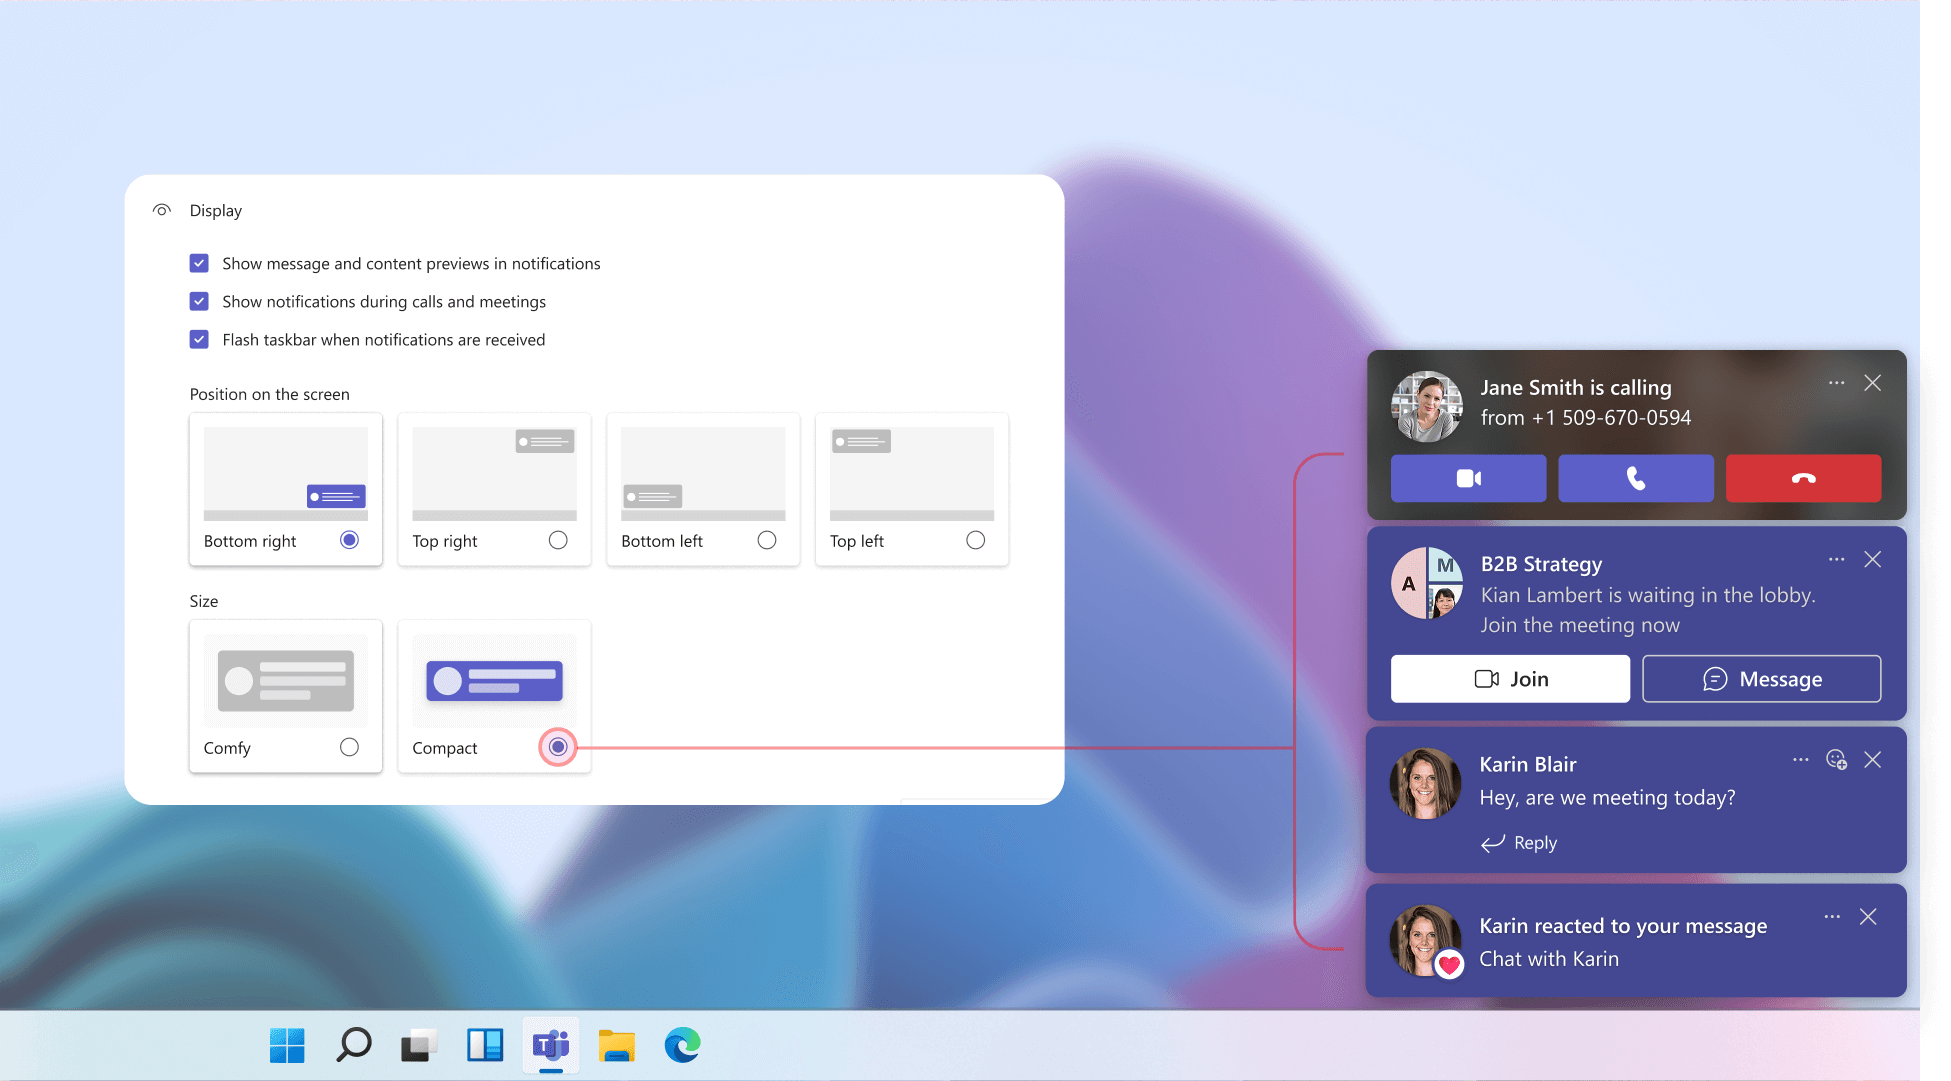Disable Flash taskbar when notifications received
Screen dimensions: 1951x1081
(199, 339)
